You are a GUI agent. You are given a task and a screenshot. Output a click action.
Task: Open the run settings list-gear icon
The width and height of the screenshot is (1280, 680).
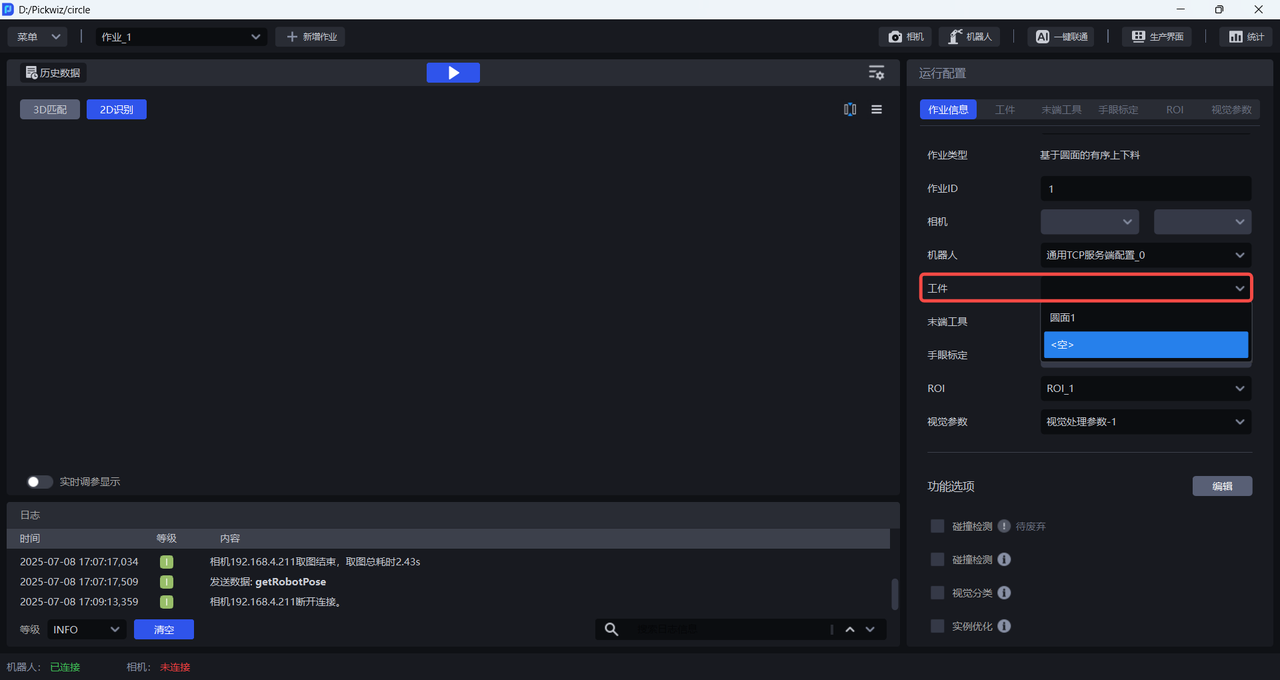[x=876, y=73]
